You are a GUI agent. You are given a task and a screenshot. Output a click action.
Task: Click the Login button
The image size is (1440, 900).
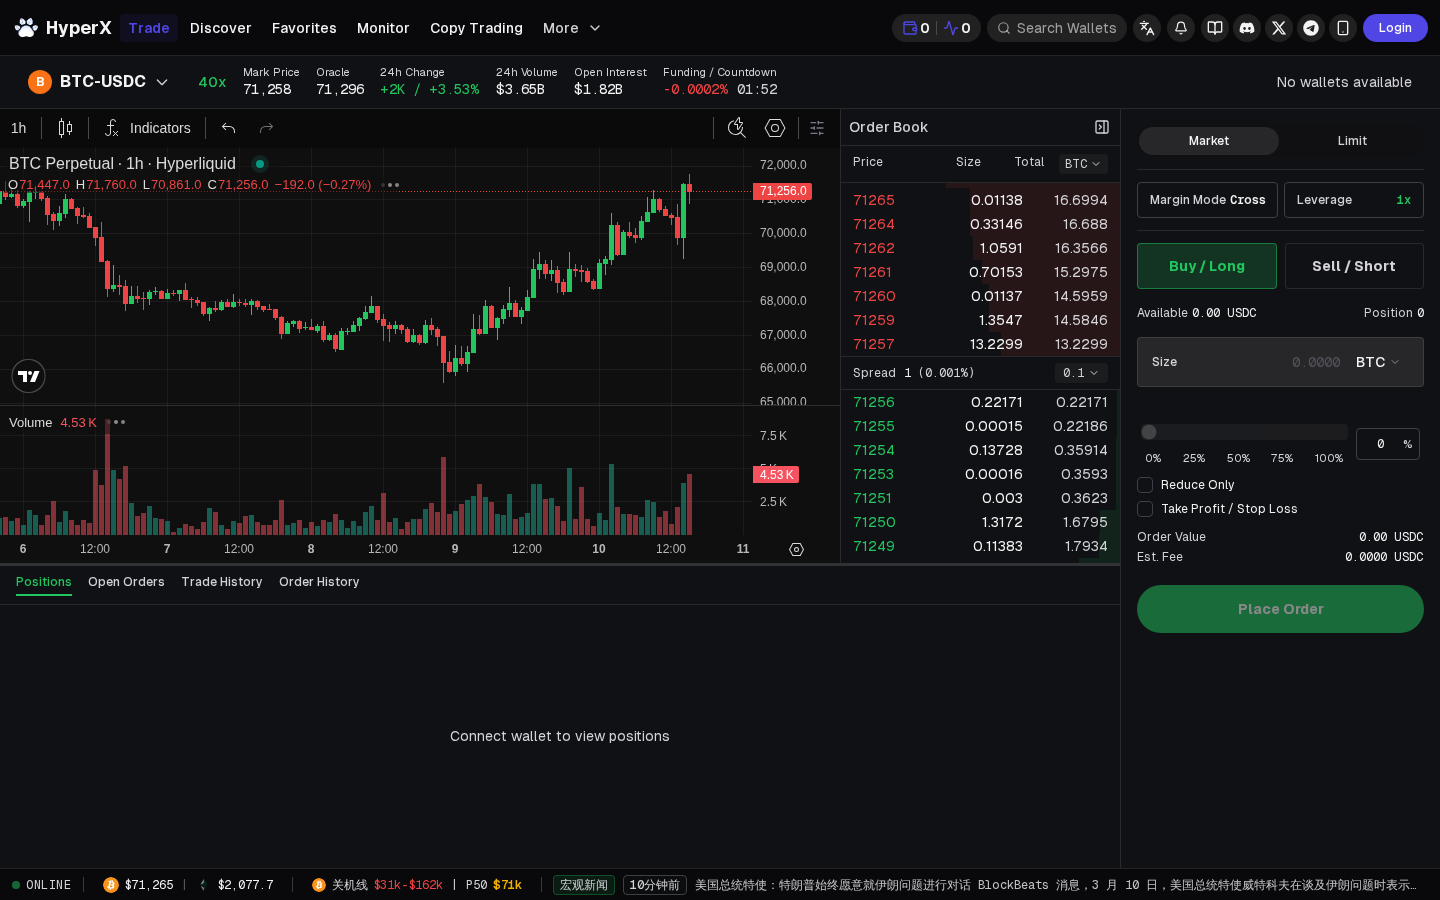click(x=1395, y=28)
